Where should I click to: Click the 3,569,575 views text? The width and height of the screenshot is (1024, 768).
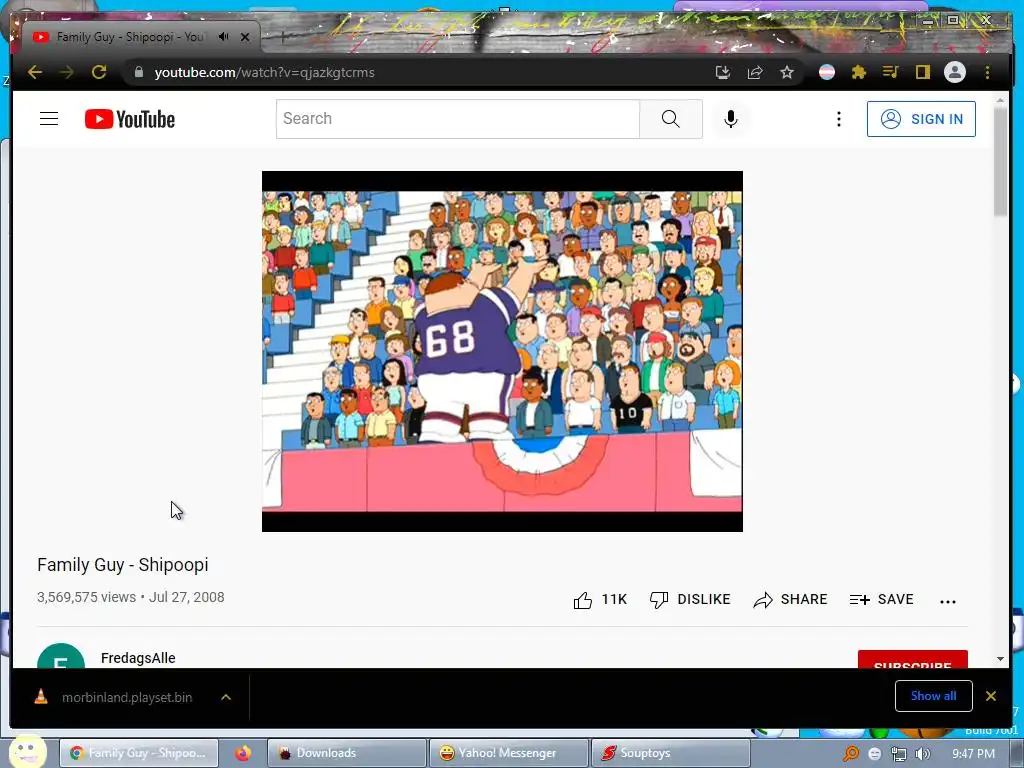(86, 598)
